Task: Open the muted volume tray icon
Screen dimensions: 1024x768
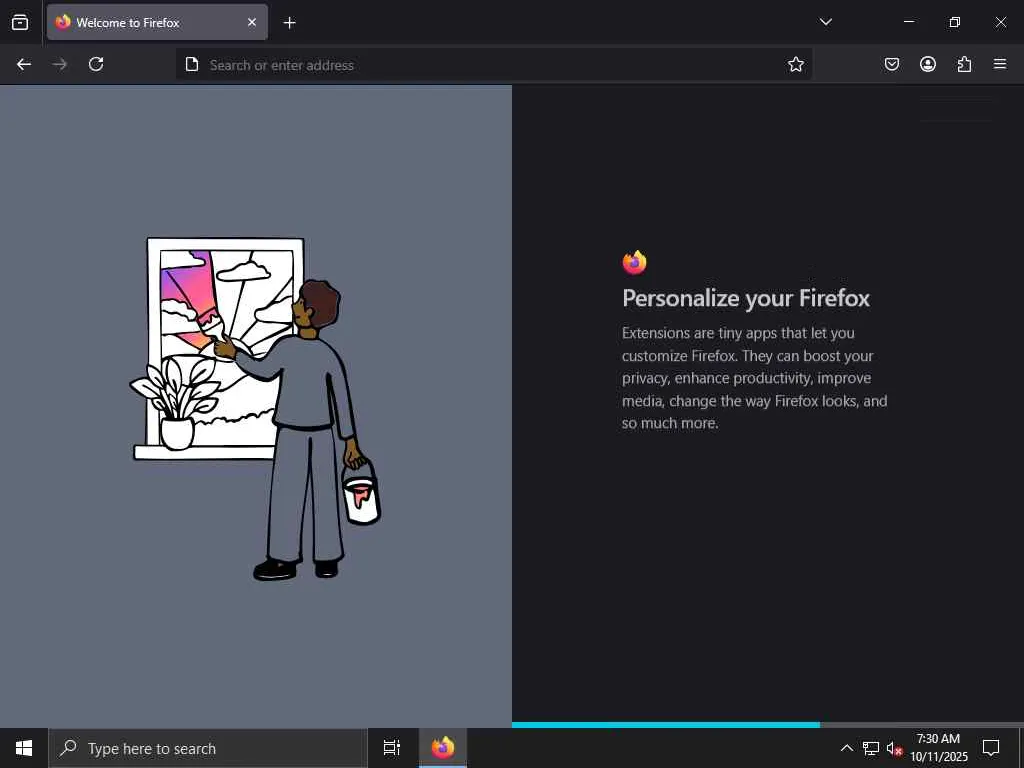Action: click(894, 748)
